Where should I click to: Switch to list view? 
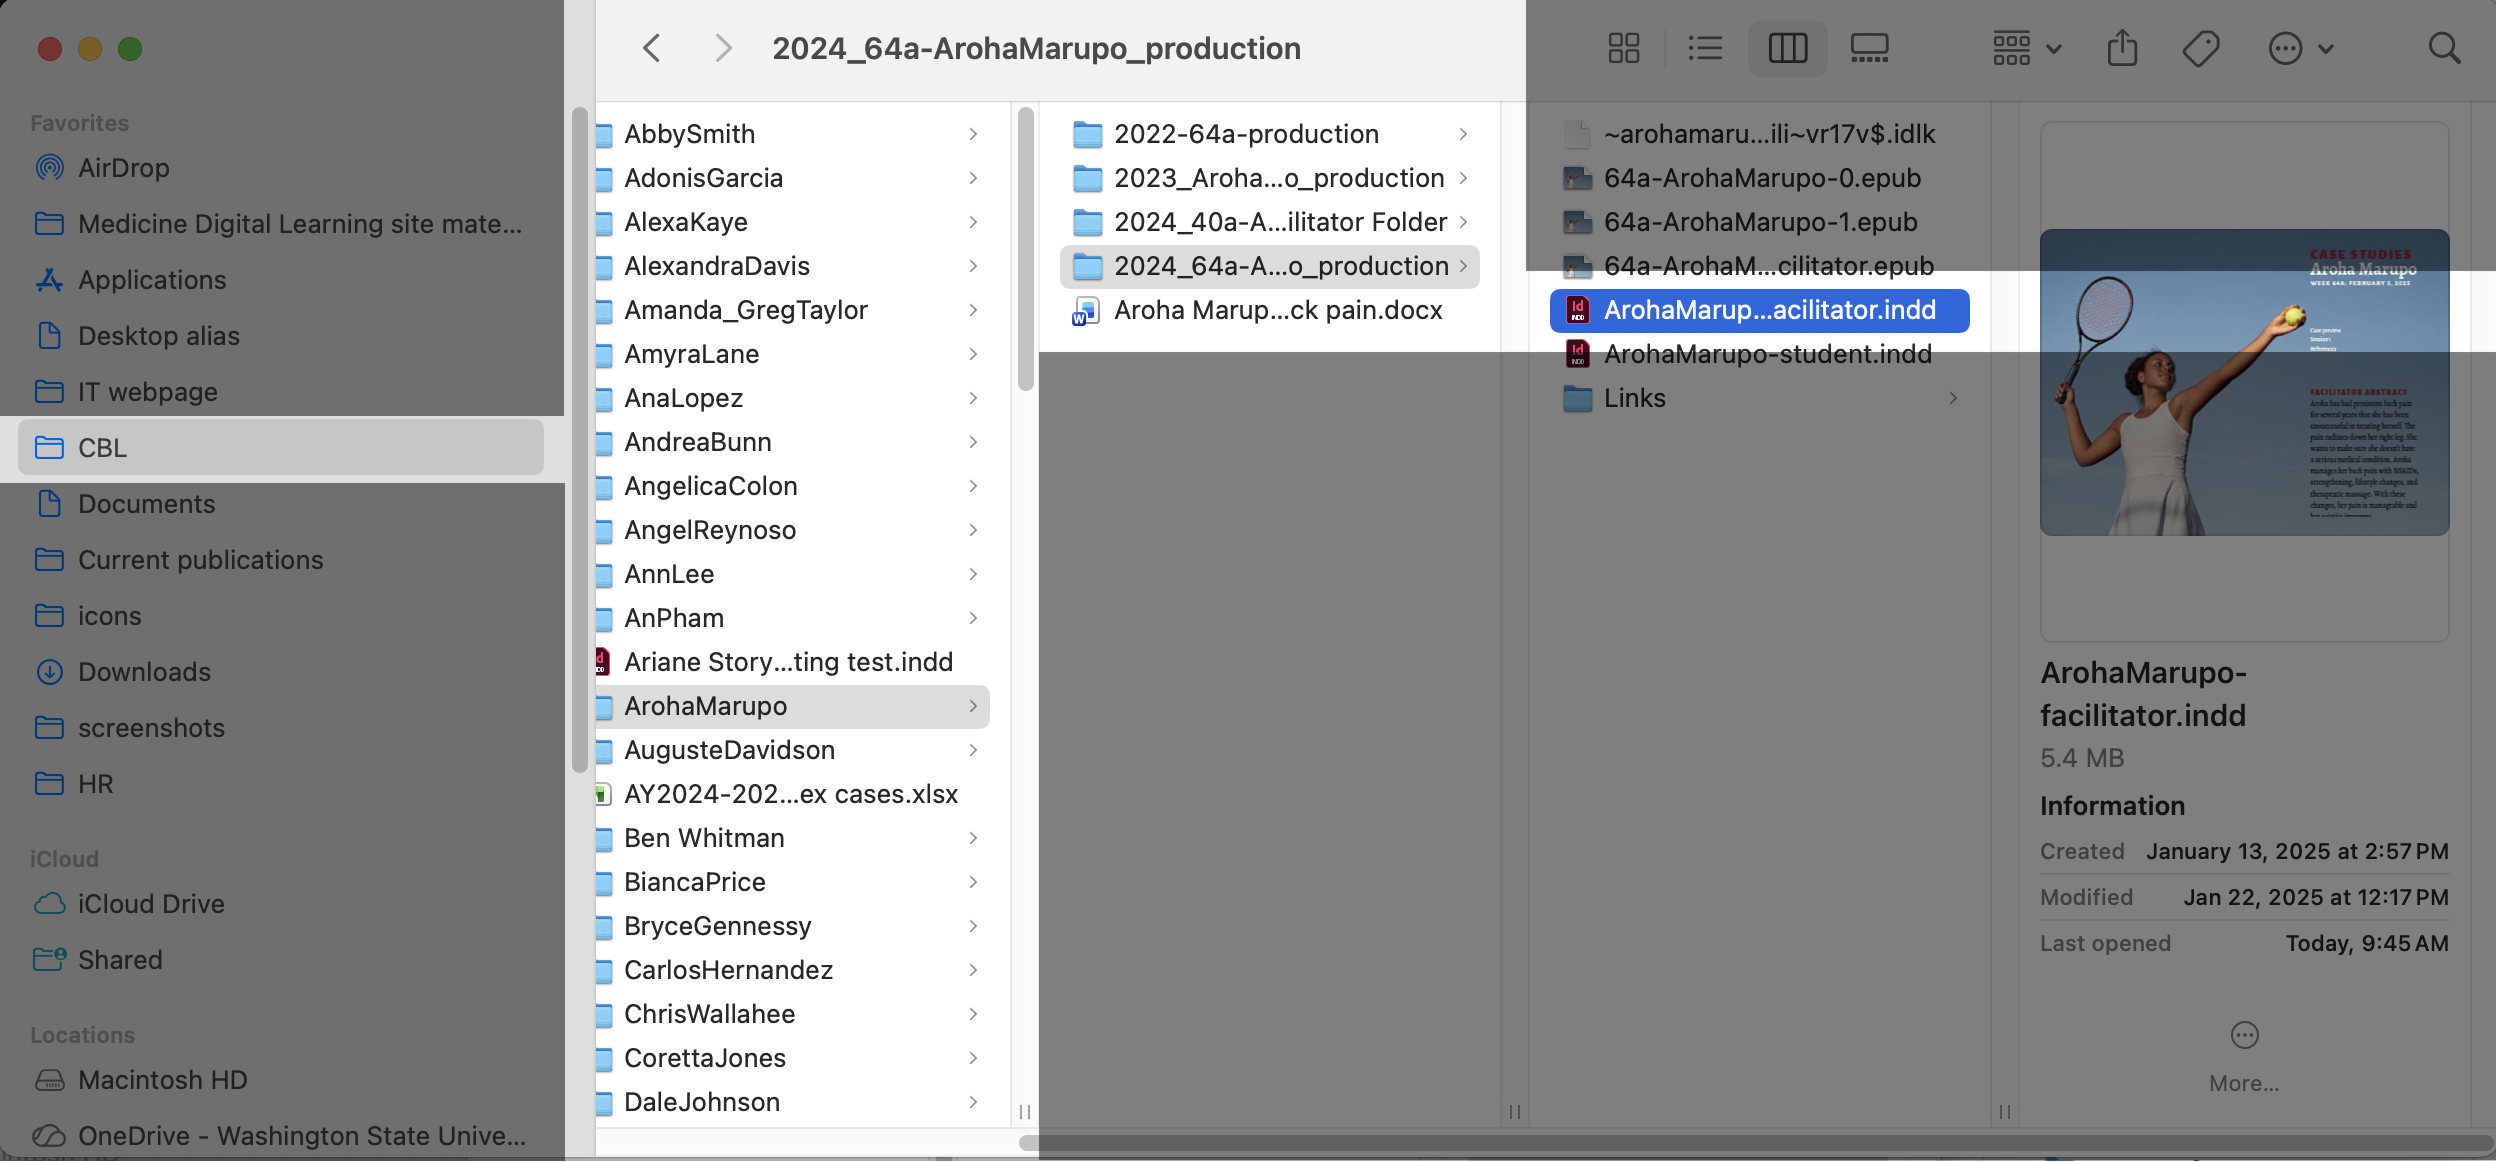1705,48
